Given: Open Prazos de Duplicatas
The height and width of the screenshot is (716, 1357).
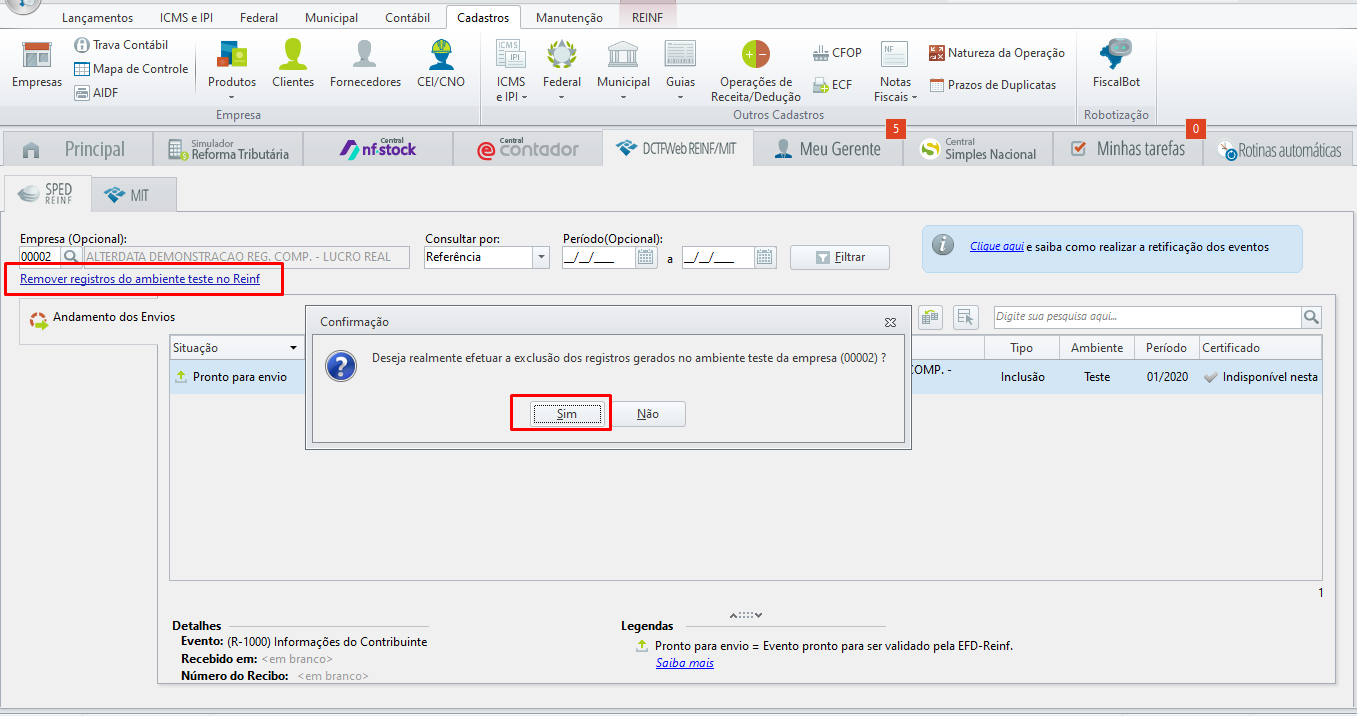Looking at the screenshot, I should coord(992,85).
